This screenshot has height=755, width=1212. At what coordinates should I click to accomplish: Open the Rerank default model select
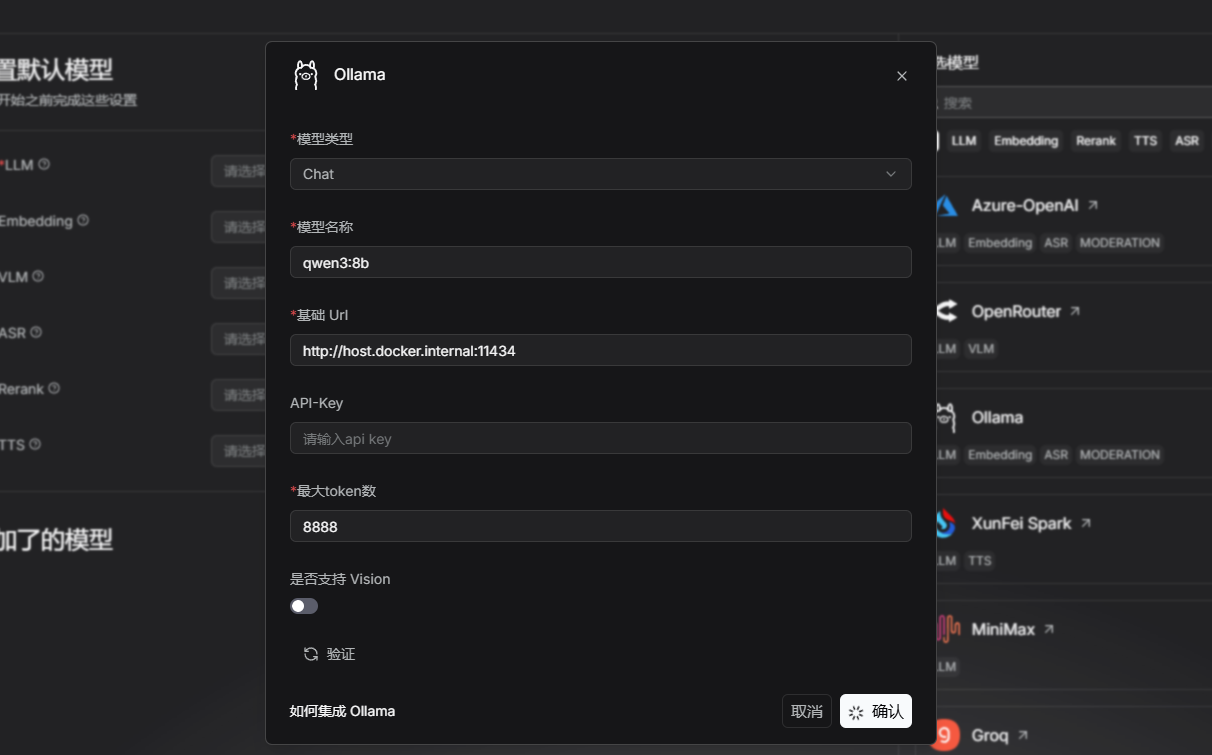coord(238,395)
